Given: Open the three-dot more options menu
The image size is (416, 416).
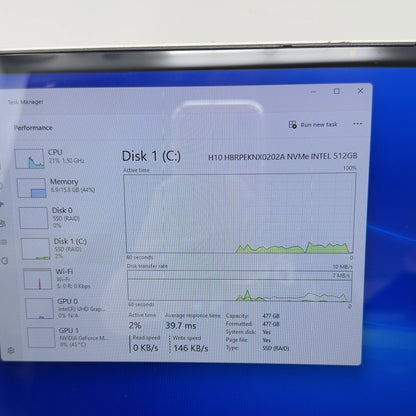Looking at the screenshot, I should click(357, 124).
